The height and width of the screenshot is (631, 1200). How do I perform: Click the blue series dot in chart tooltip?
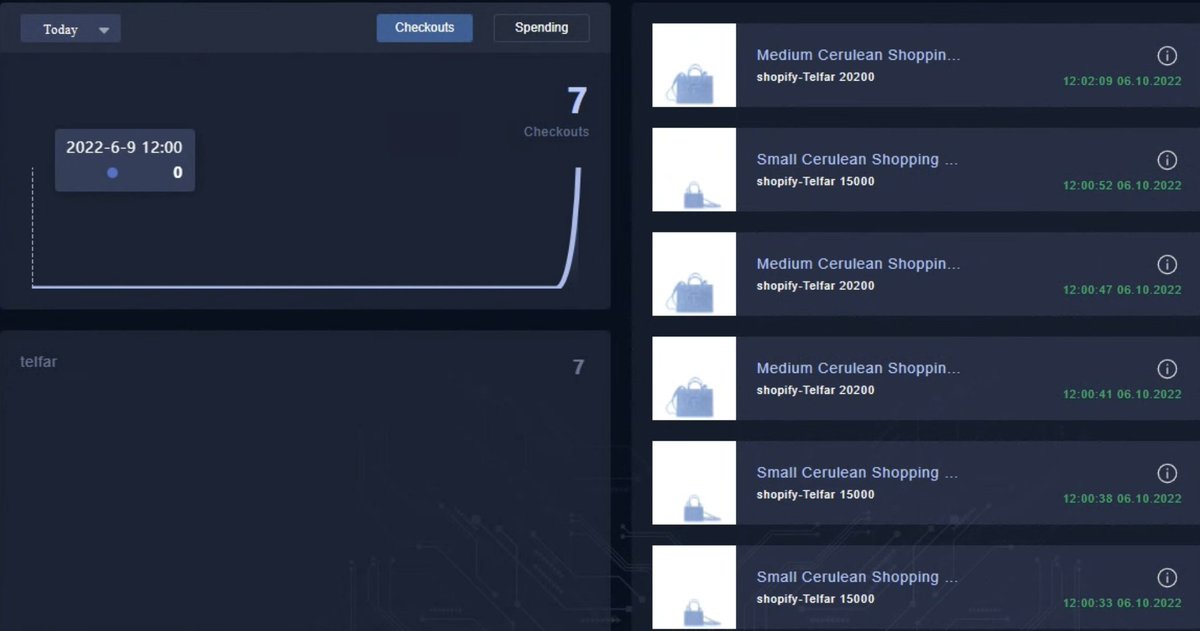click(112, 173)
